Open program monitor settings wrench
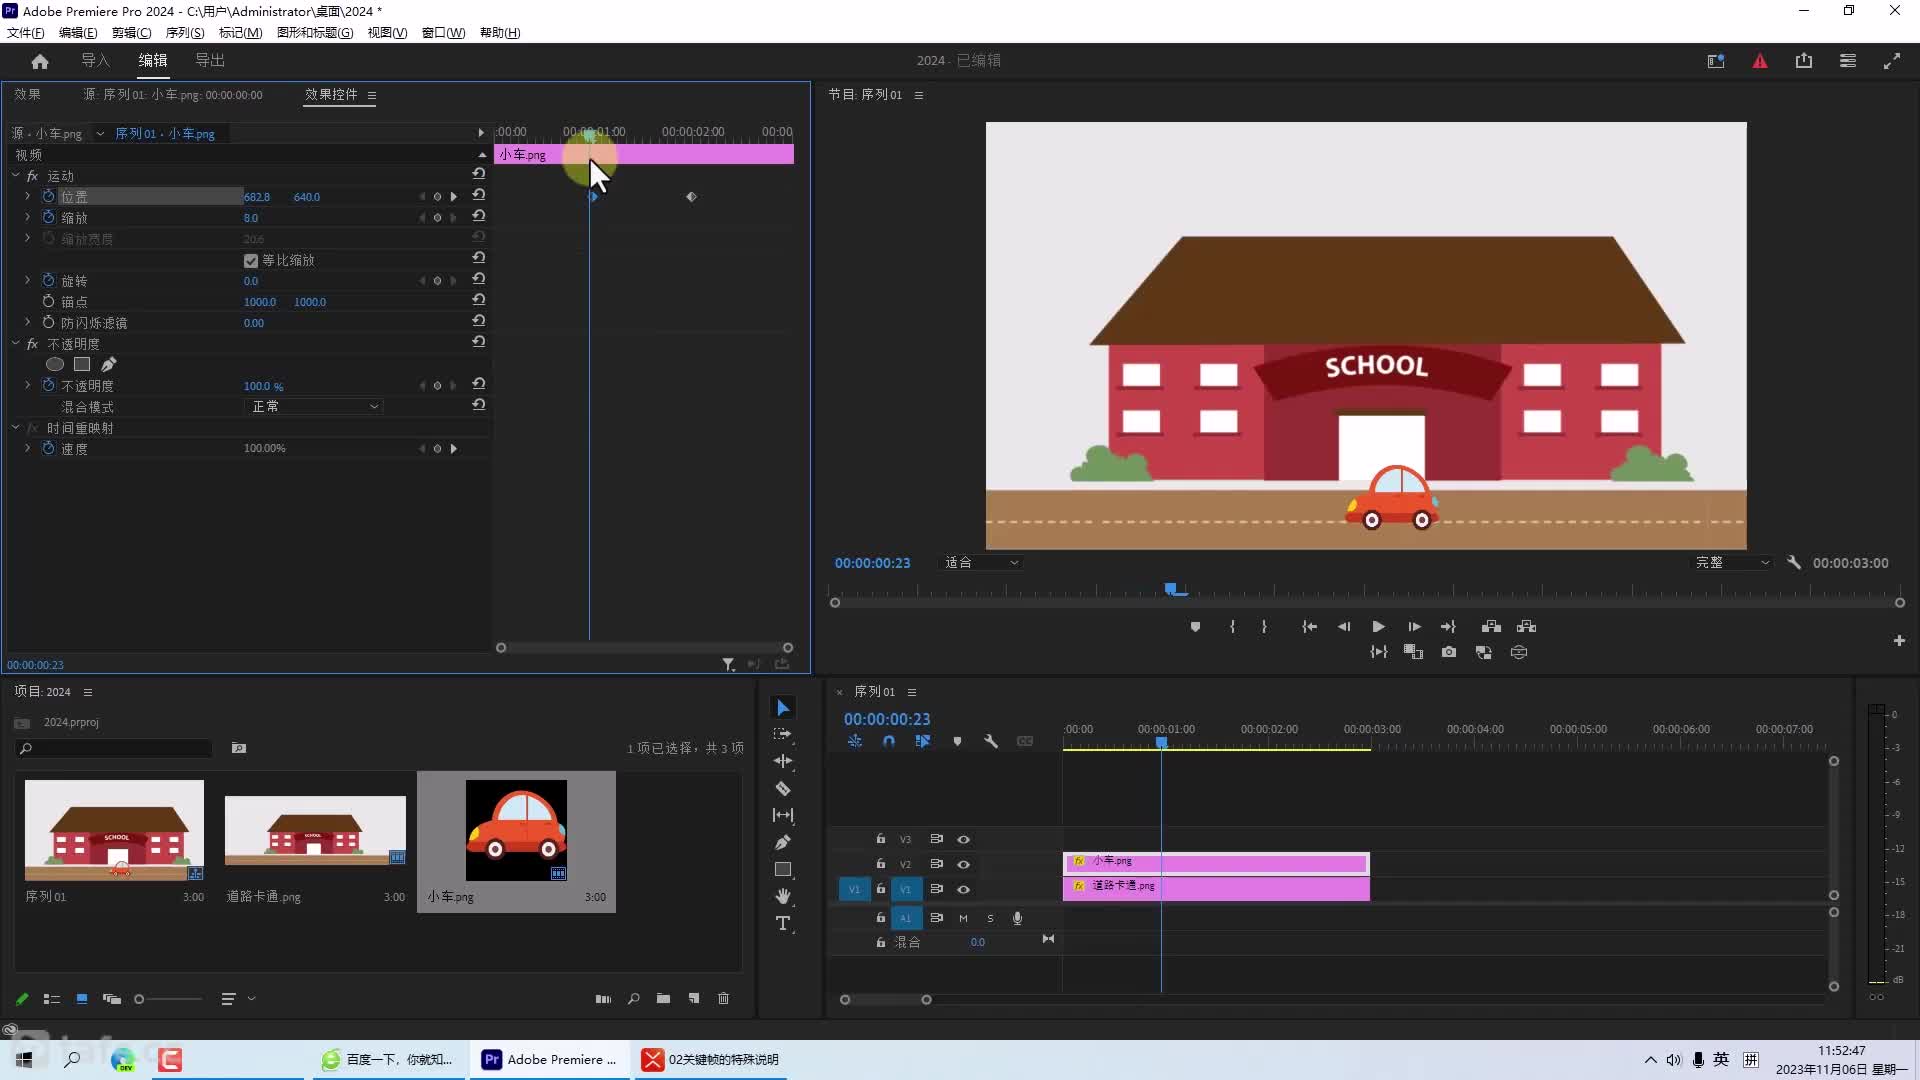The width and height of the screenshot is (1920, 1080). point(1794,563)
